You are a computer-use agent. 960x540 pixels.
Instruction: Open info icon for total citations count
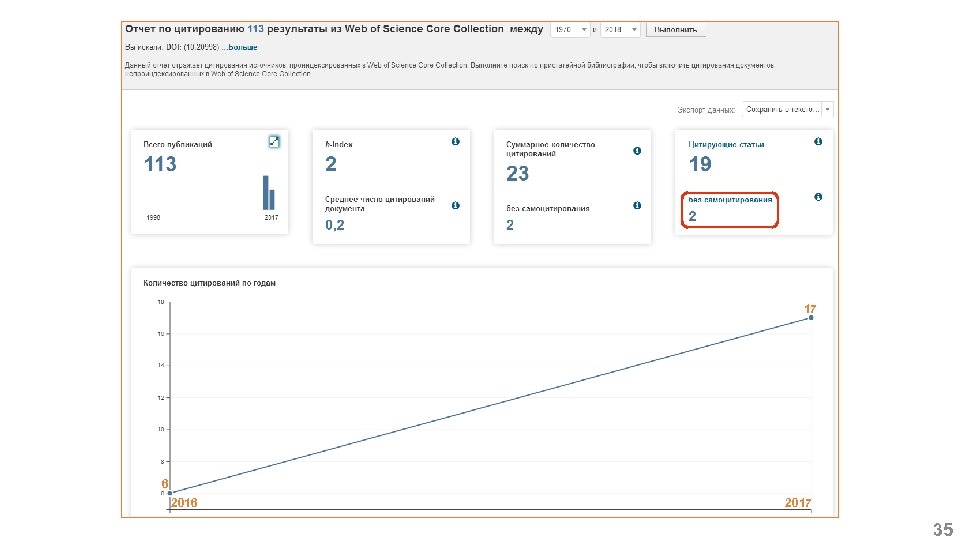pyautogui.click(x=637, y=151)
